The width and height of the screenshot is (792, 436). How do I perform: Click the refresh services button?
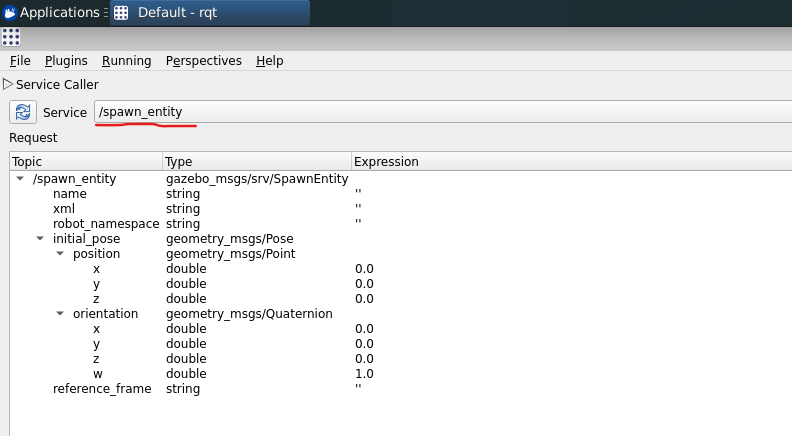(x=23, y=112)
